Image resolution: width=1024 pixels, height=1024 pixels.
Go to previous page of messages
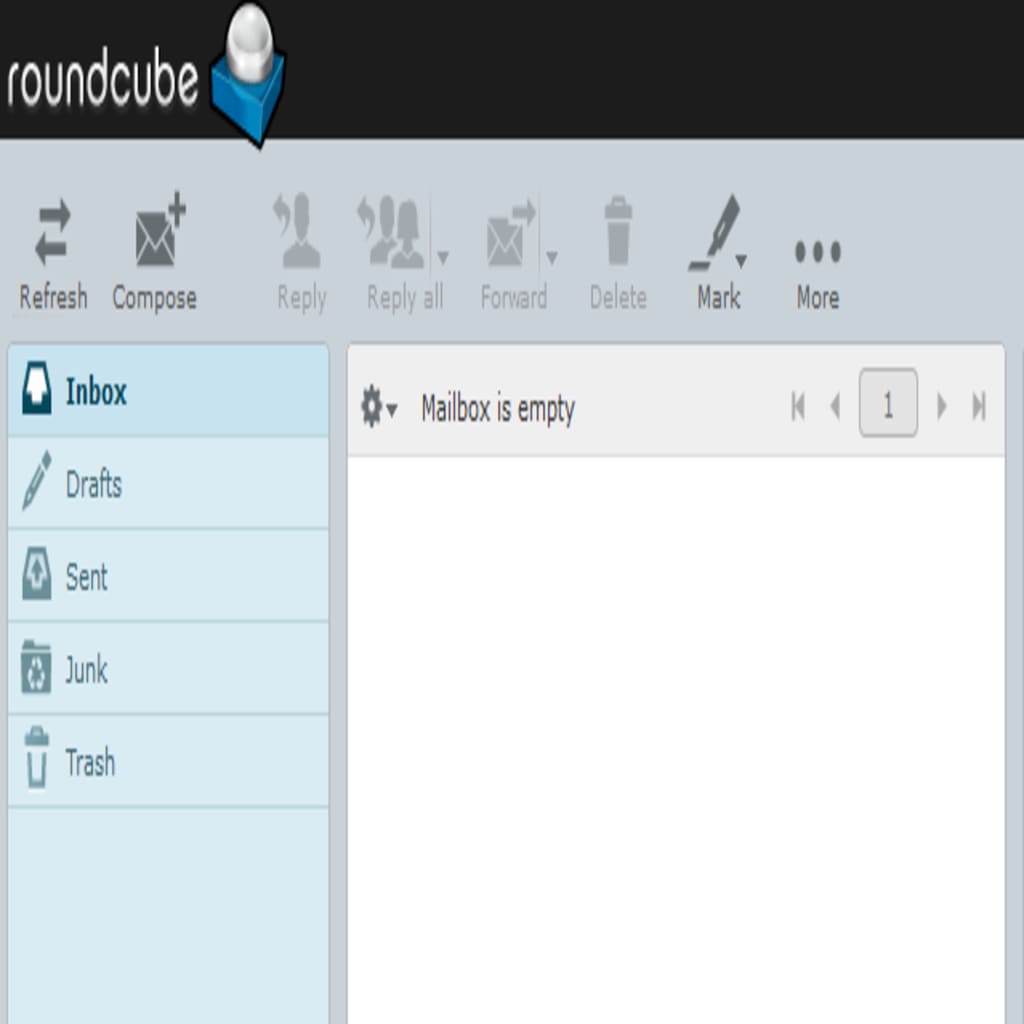835,407
